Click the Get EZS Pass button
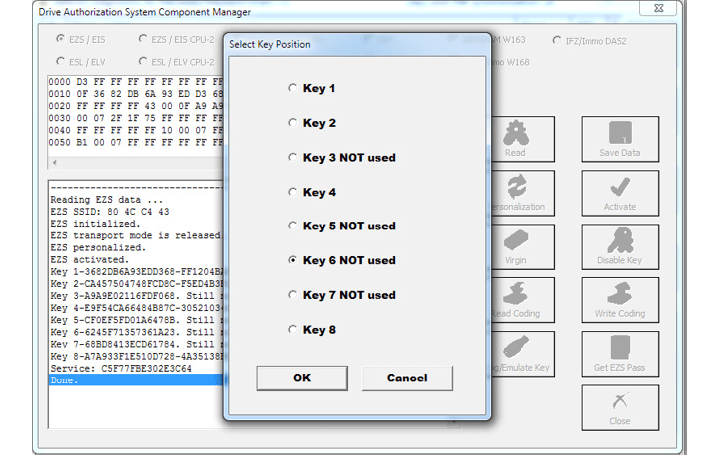 point(620,355)
